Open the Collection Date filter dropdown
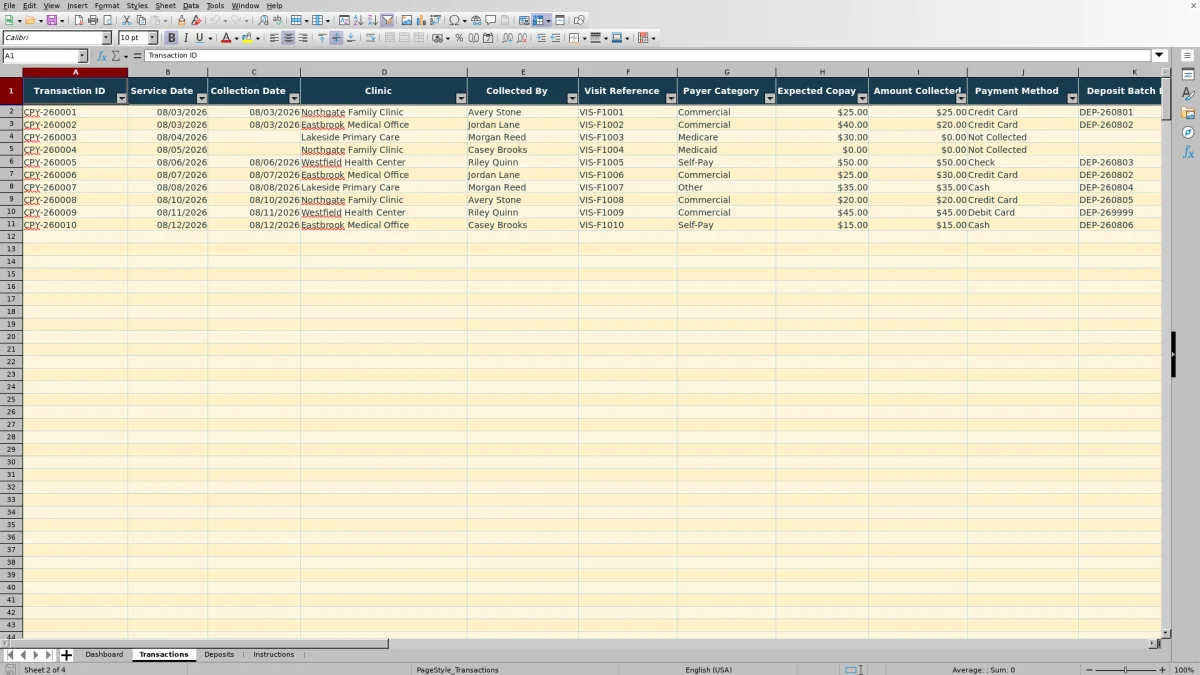The image size is (1200, 675). [x=294, y=98]
